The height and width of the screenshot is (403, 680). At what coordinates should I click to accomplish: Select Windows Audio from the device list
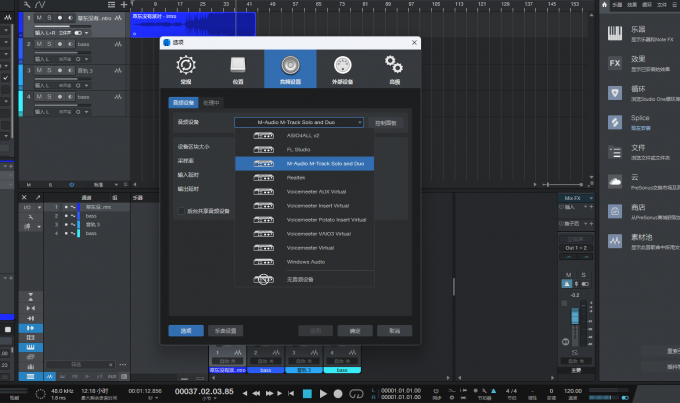click(x=304, y=262)
